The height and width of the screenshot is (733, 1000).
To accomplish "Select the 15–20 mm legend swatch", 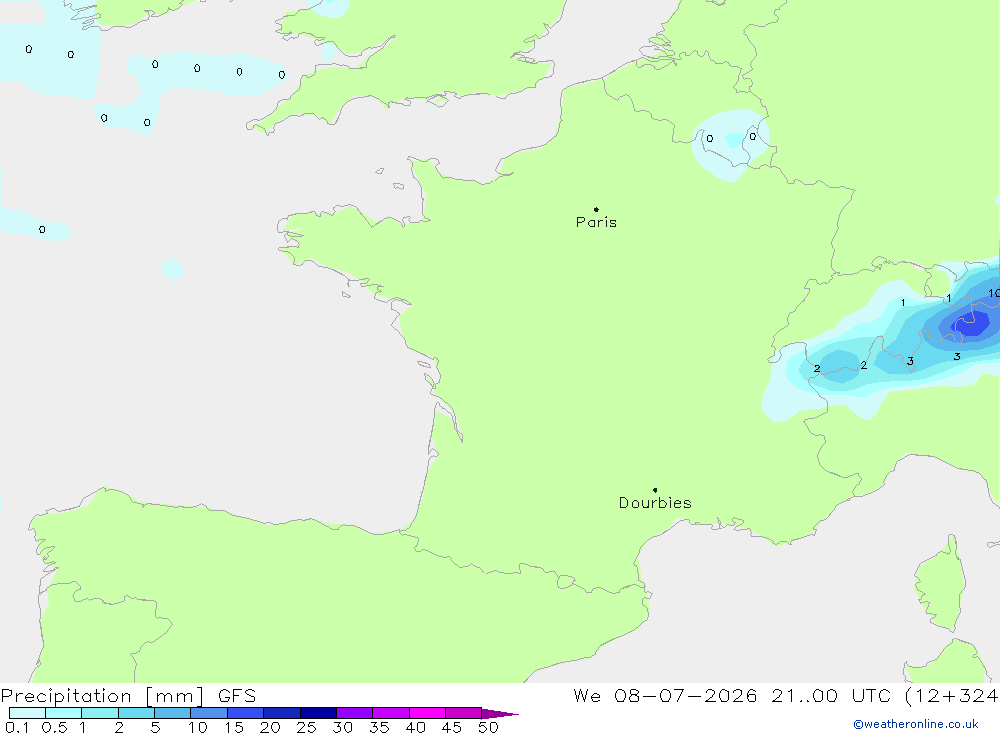I will pos(245,713).
